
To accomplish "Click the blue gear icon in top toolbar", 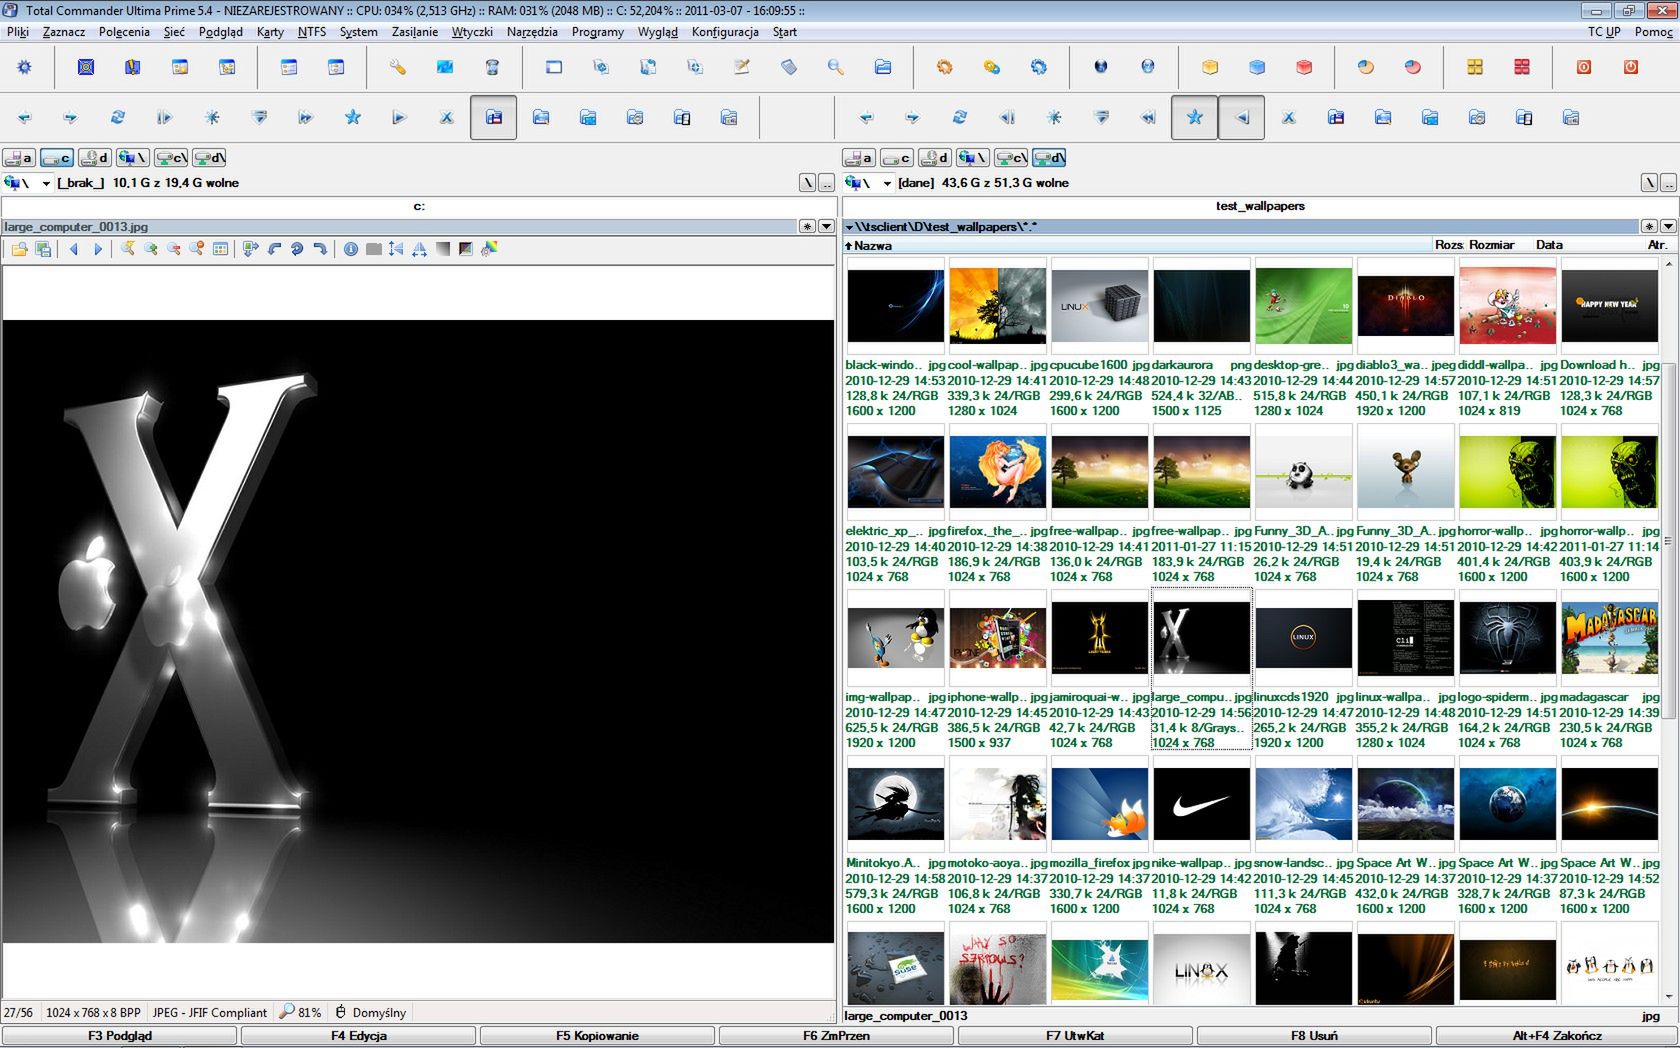I will tap(24, 67).
